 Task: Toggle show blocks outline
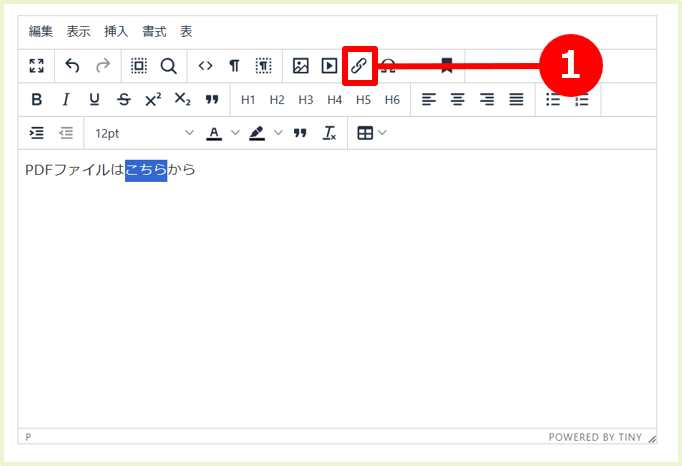(264, 66)
